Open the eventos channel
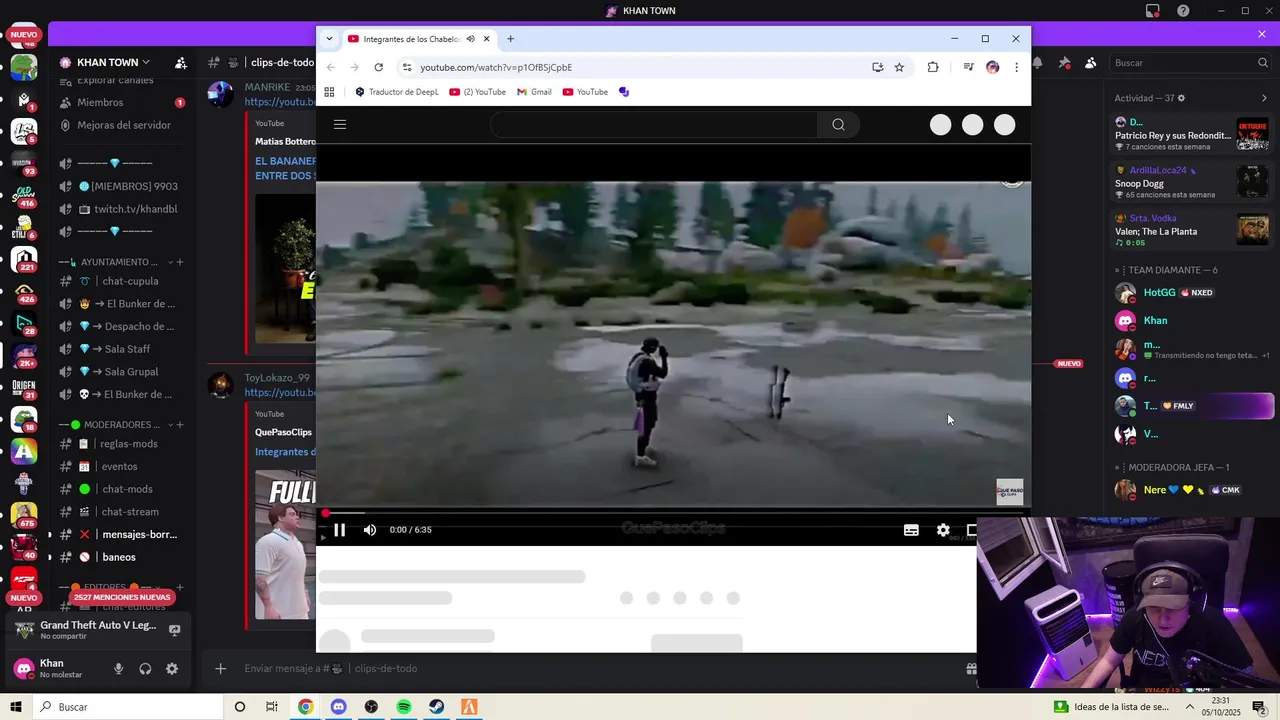The height and width of the screenshot is (720, 1280). pyautogui.click(x=121, y=467)
